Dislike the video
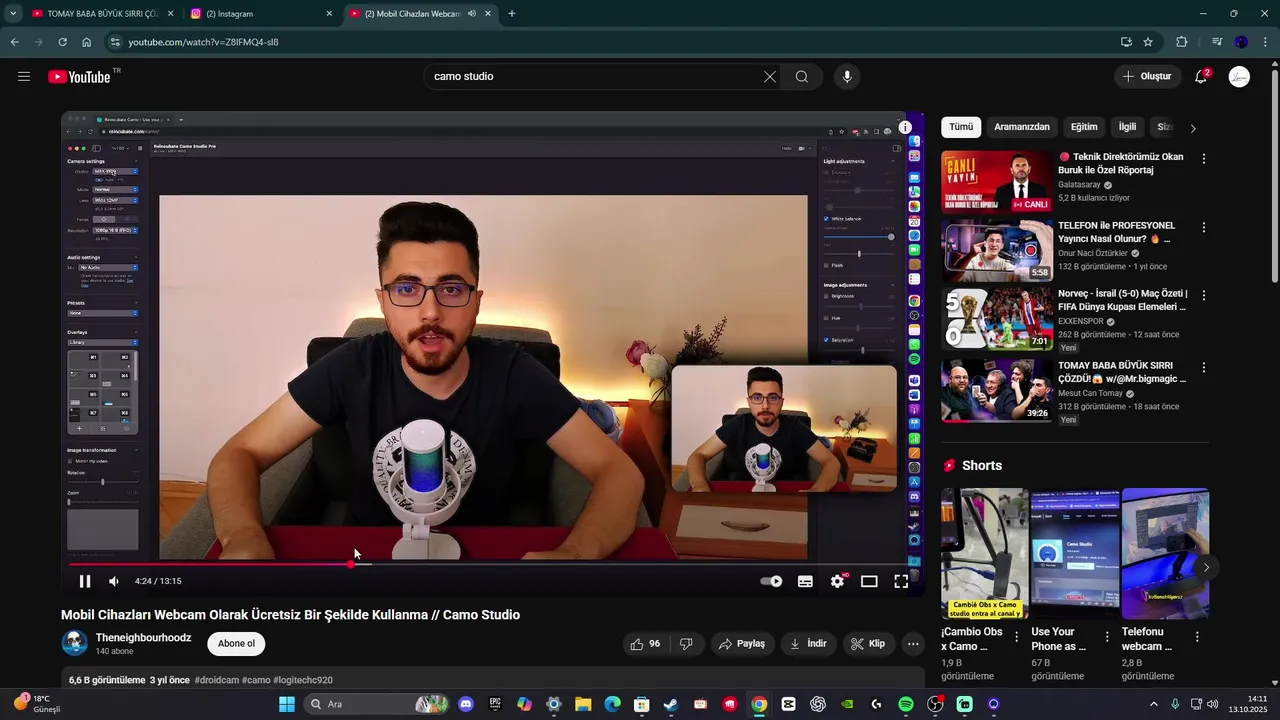The image size is (1280, 720). click(686, 644)
